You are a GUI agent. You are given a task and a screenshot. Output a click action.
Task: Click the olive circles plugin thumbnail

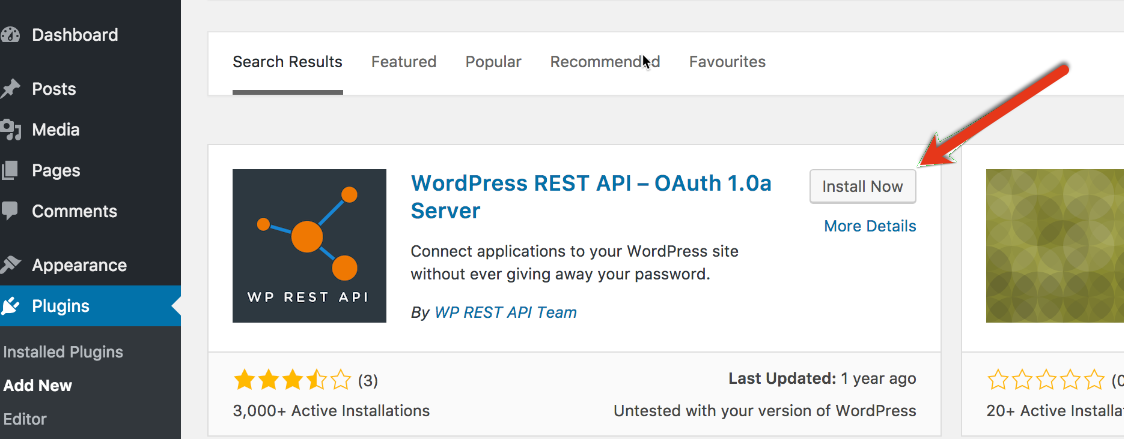[1054, 246]
